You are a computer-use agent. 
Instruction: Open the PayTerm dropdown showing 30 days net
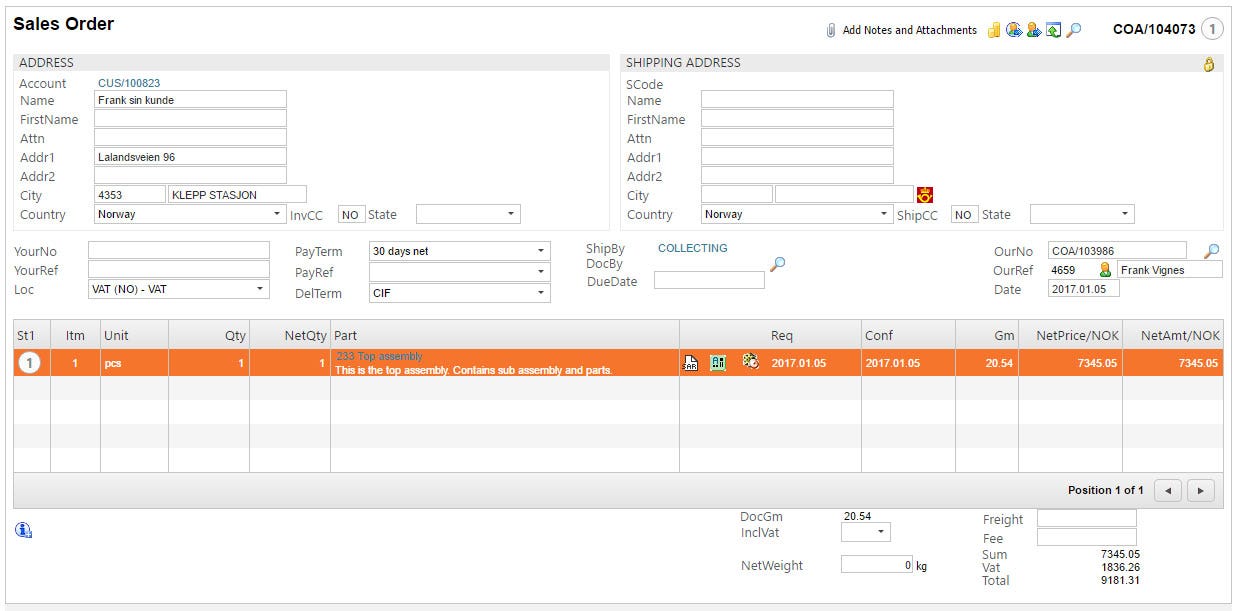click(460, 251)
